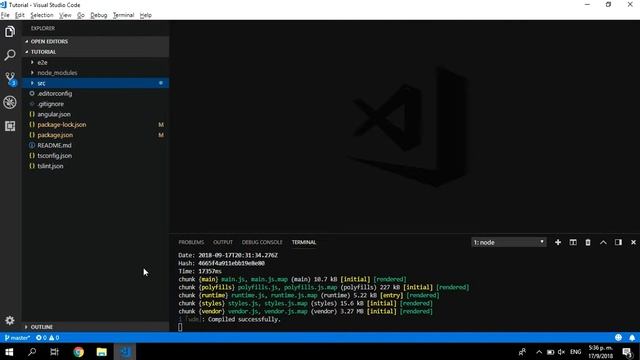Screen dimensions: 640x360
Task: Maximize the panel size with chevron-up icon
Action: click(x=603, y=242)
